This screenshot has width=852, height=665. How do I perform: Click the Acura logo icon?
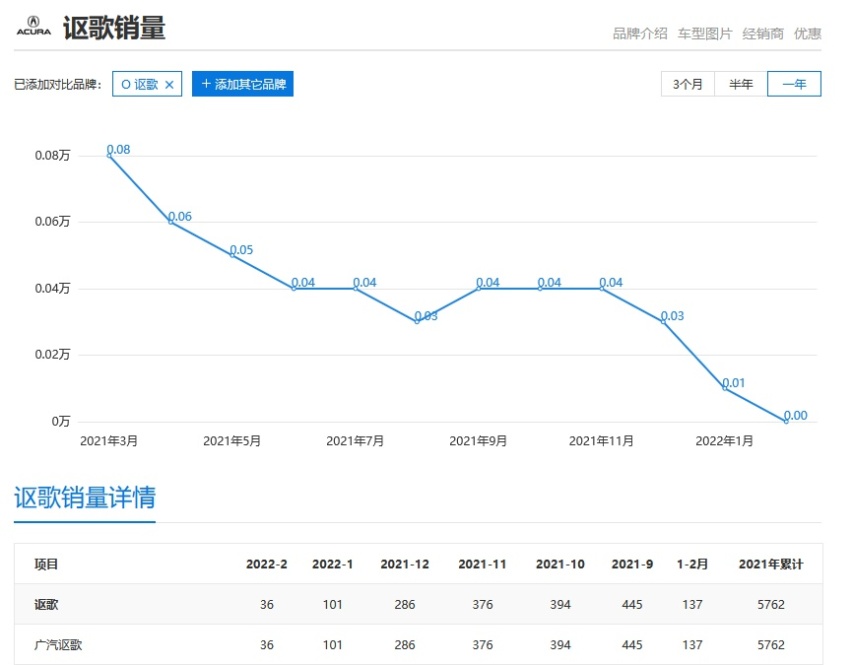(34, 26)
